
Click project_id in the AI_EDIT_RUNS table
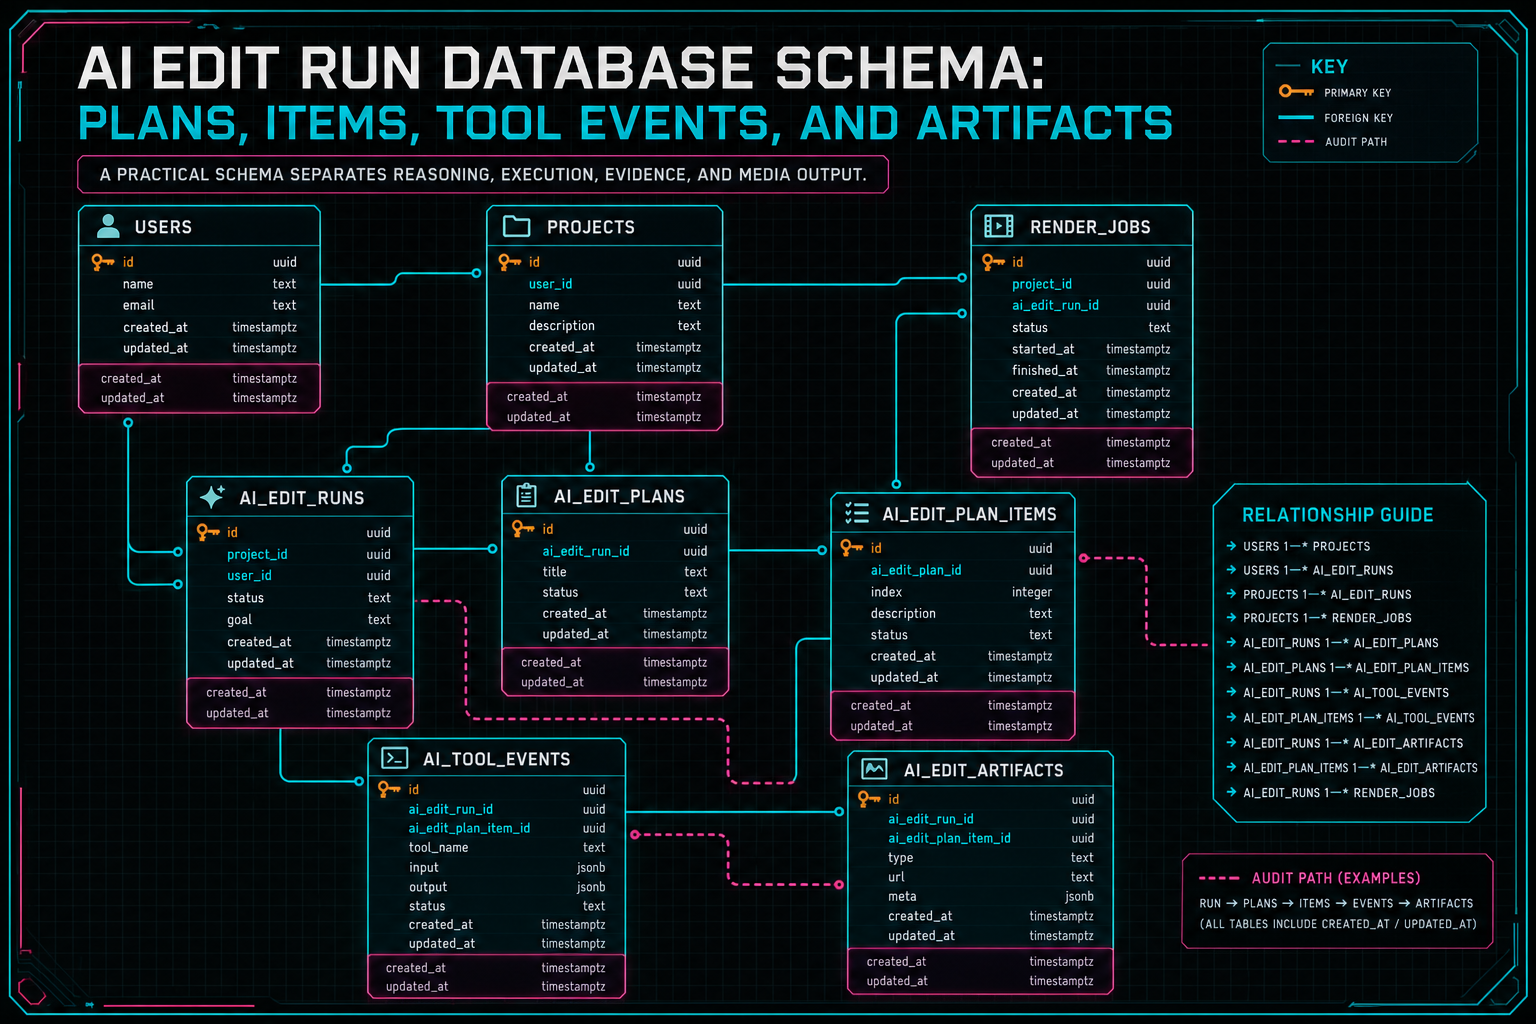pyautogui.click(x=257, y=554)
